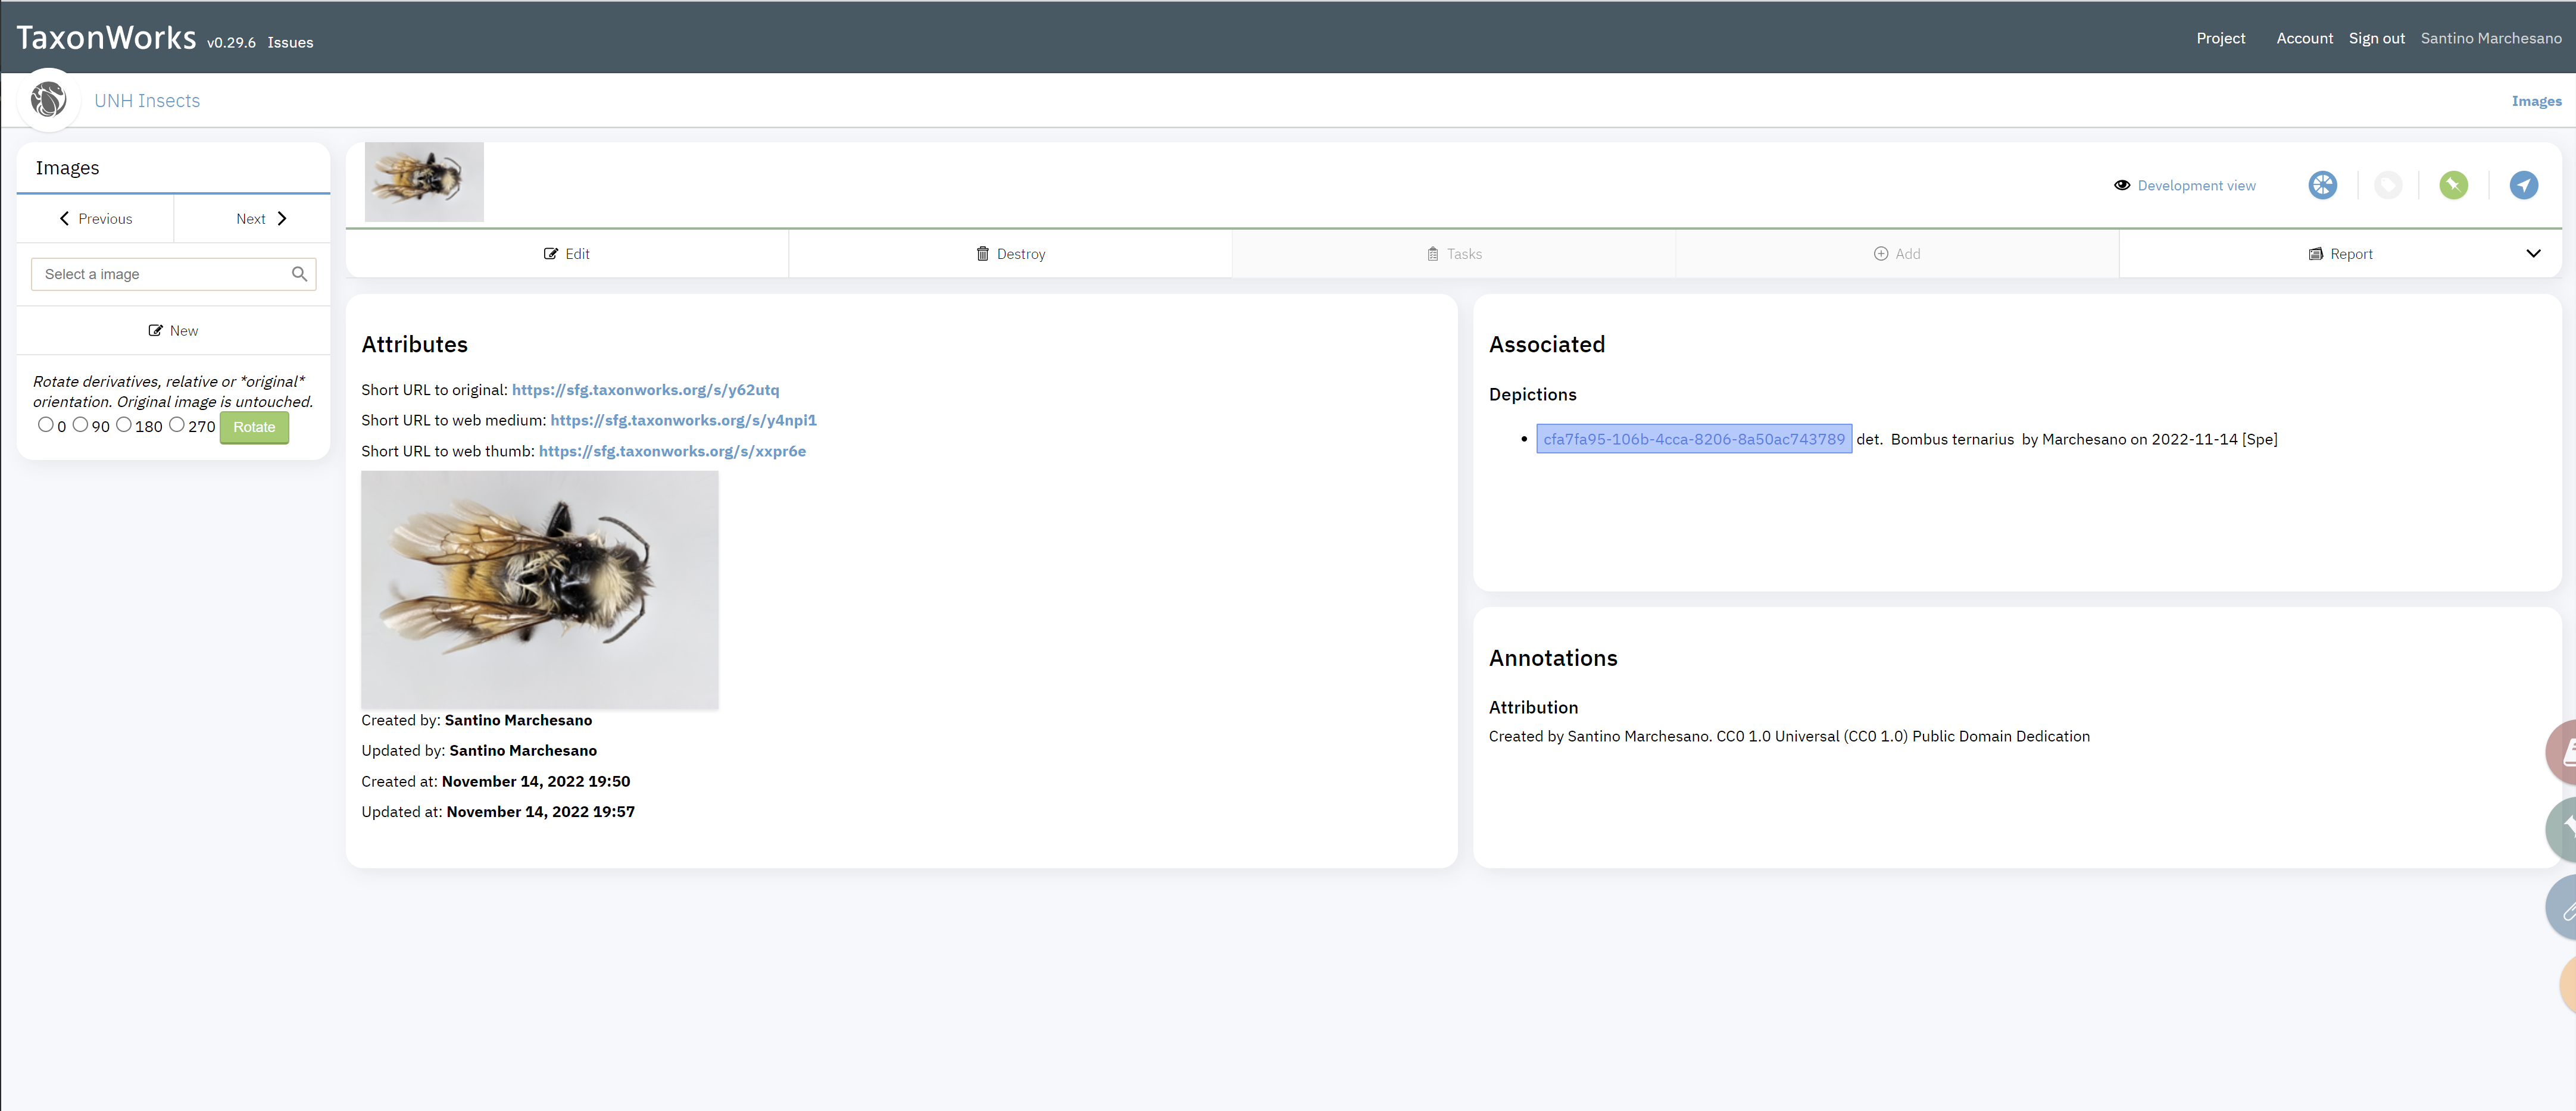Click the New image pencil icon

tap(155, 331)
